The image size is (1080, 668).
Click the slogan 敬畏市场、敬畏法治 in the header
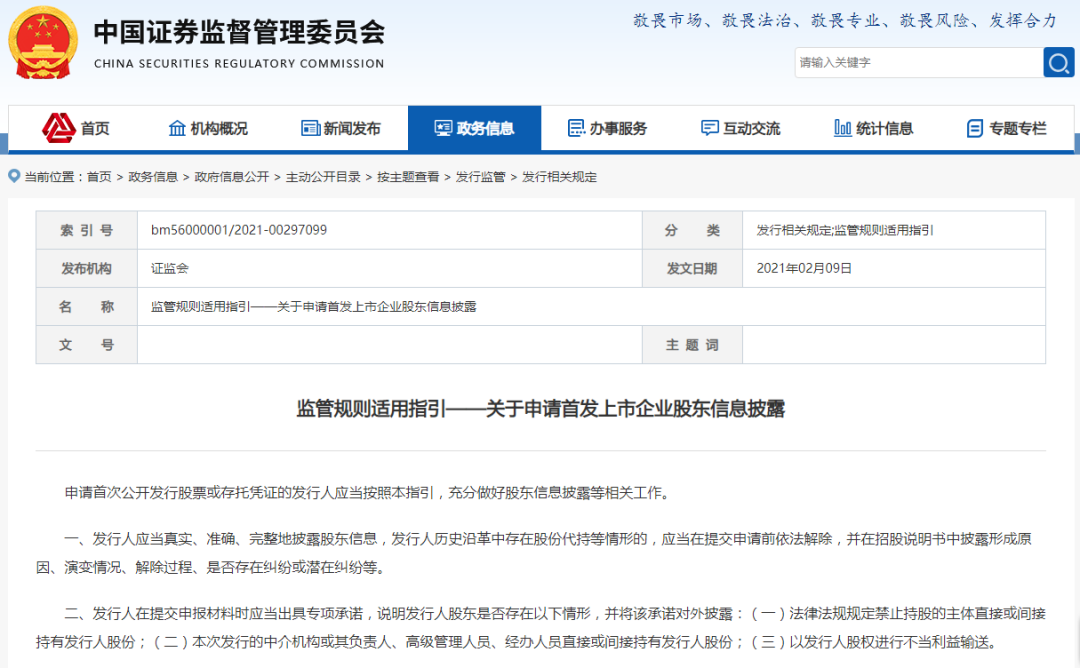point(844,21)
